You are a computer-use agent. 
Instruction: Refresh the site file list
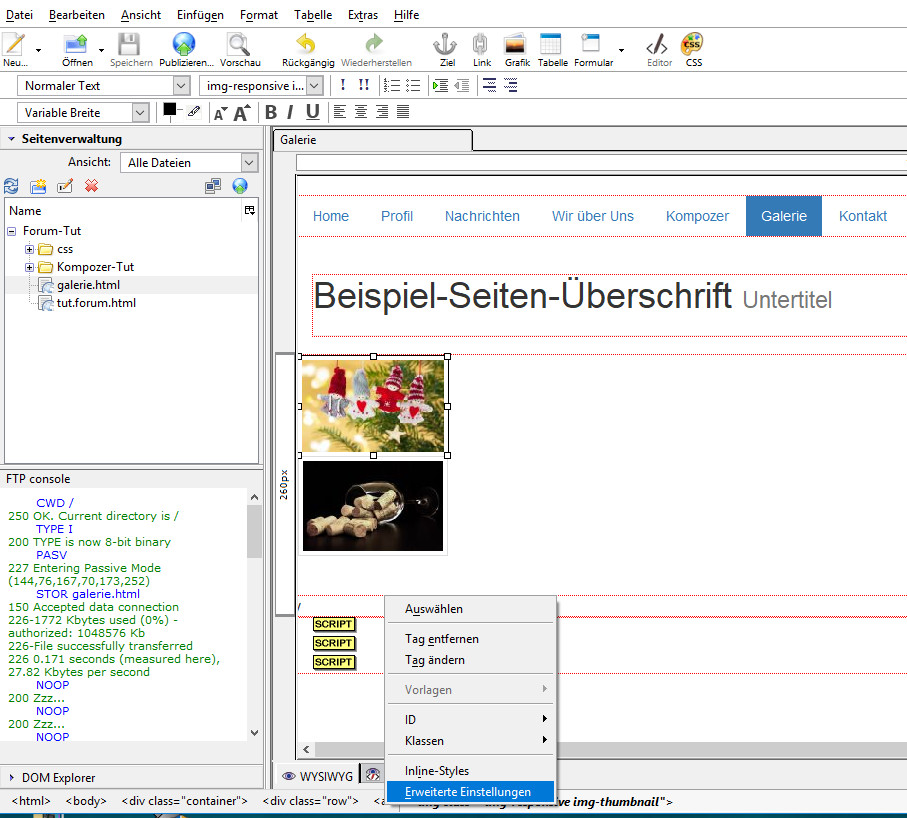tap(12, 186)
